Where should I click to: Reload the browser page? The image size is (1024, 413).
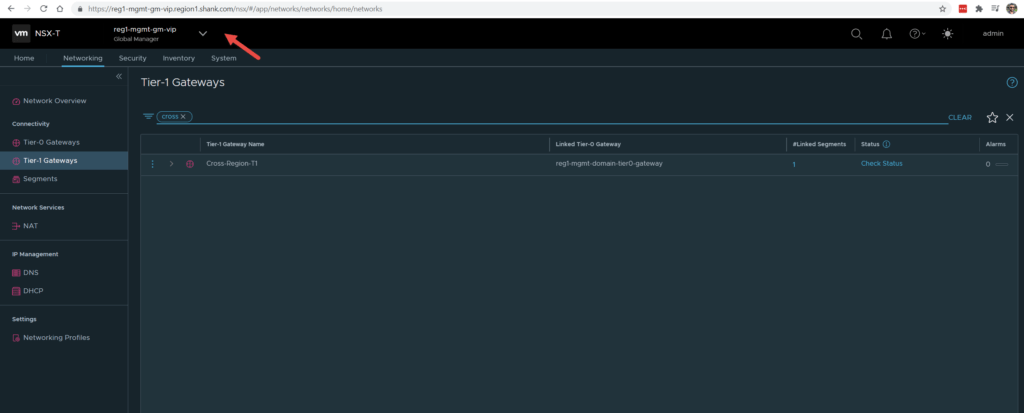tap(44, 9)
